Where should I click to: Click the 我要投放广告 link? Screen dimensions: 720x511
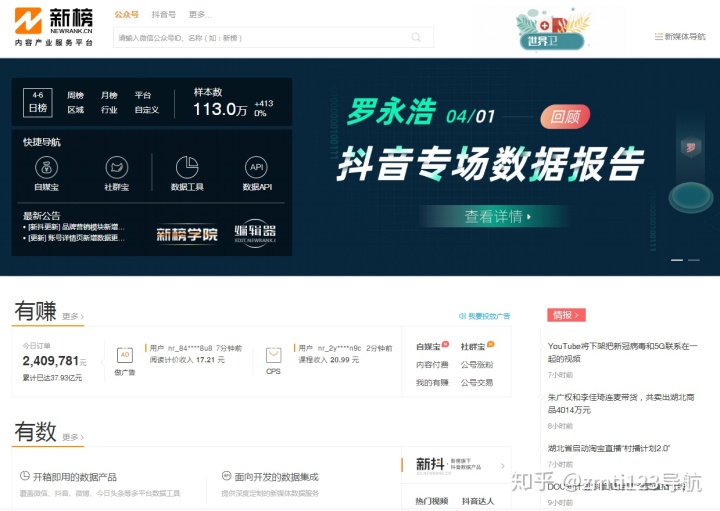coord(484,316)
